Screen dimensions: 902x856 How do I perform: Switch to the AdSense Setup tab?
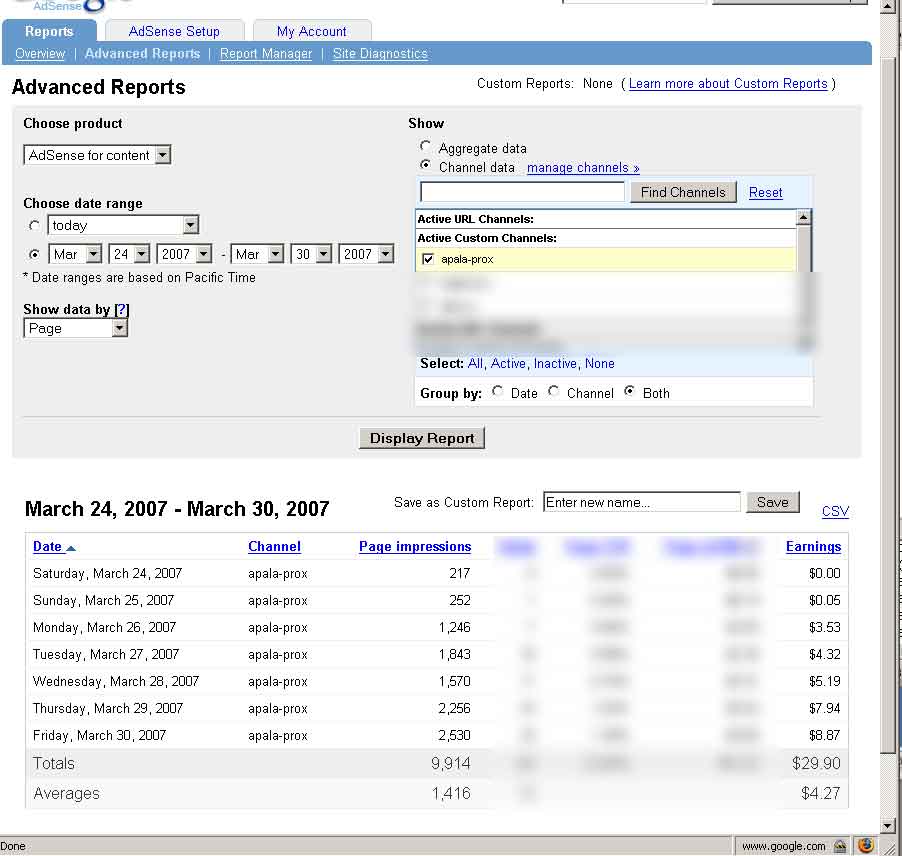(x=174, y=32)
